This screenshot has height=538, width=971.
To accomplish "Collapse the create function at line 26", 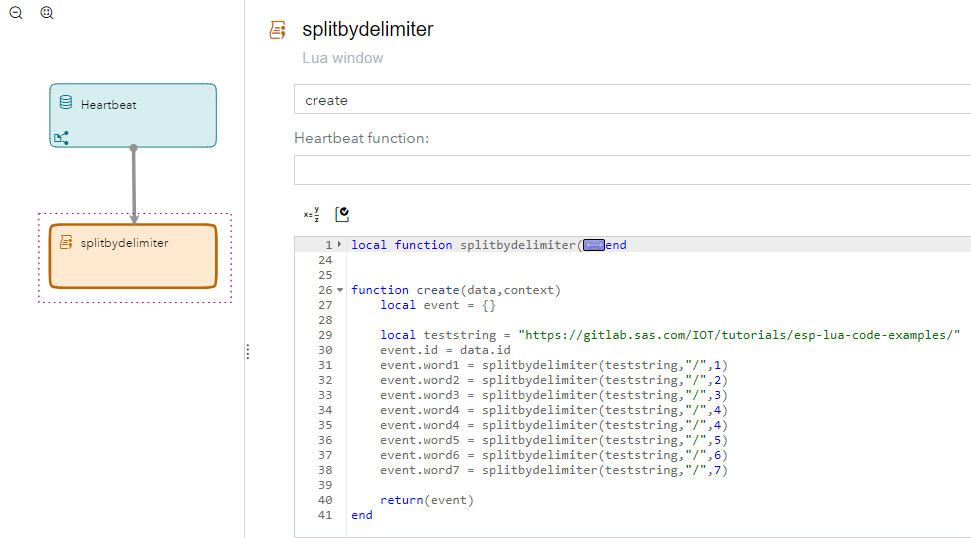I will click(341, 290).
